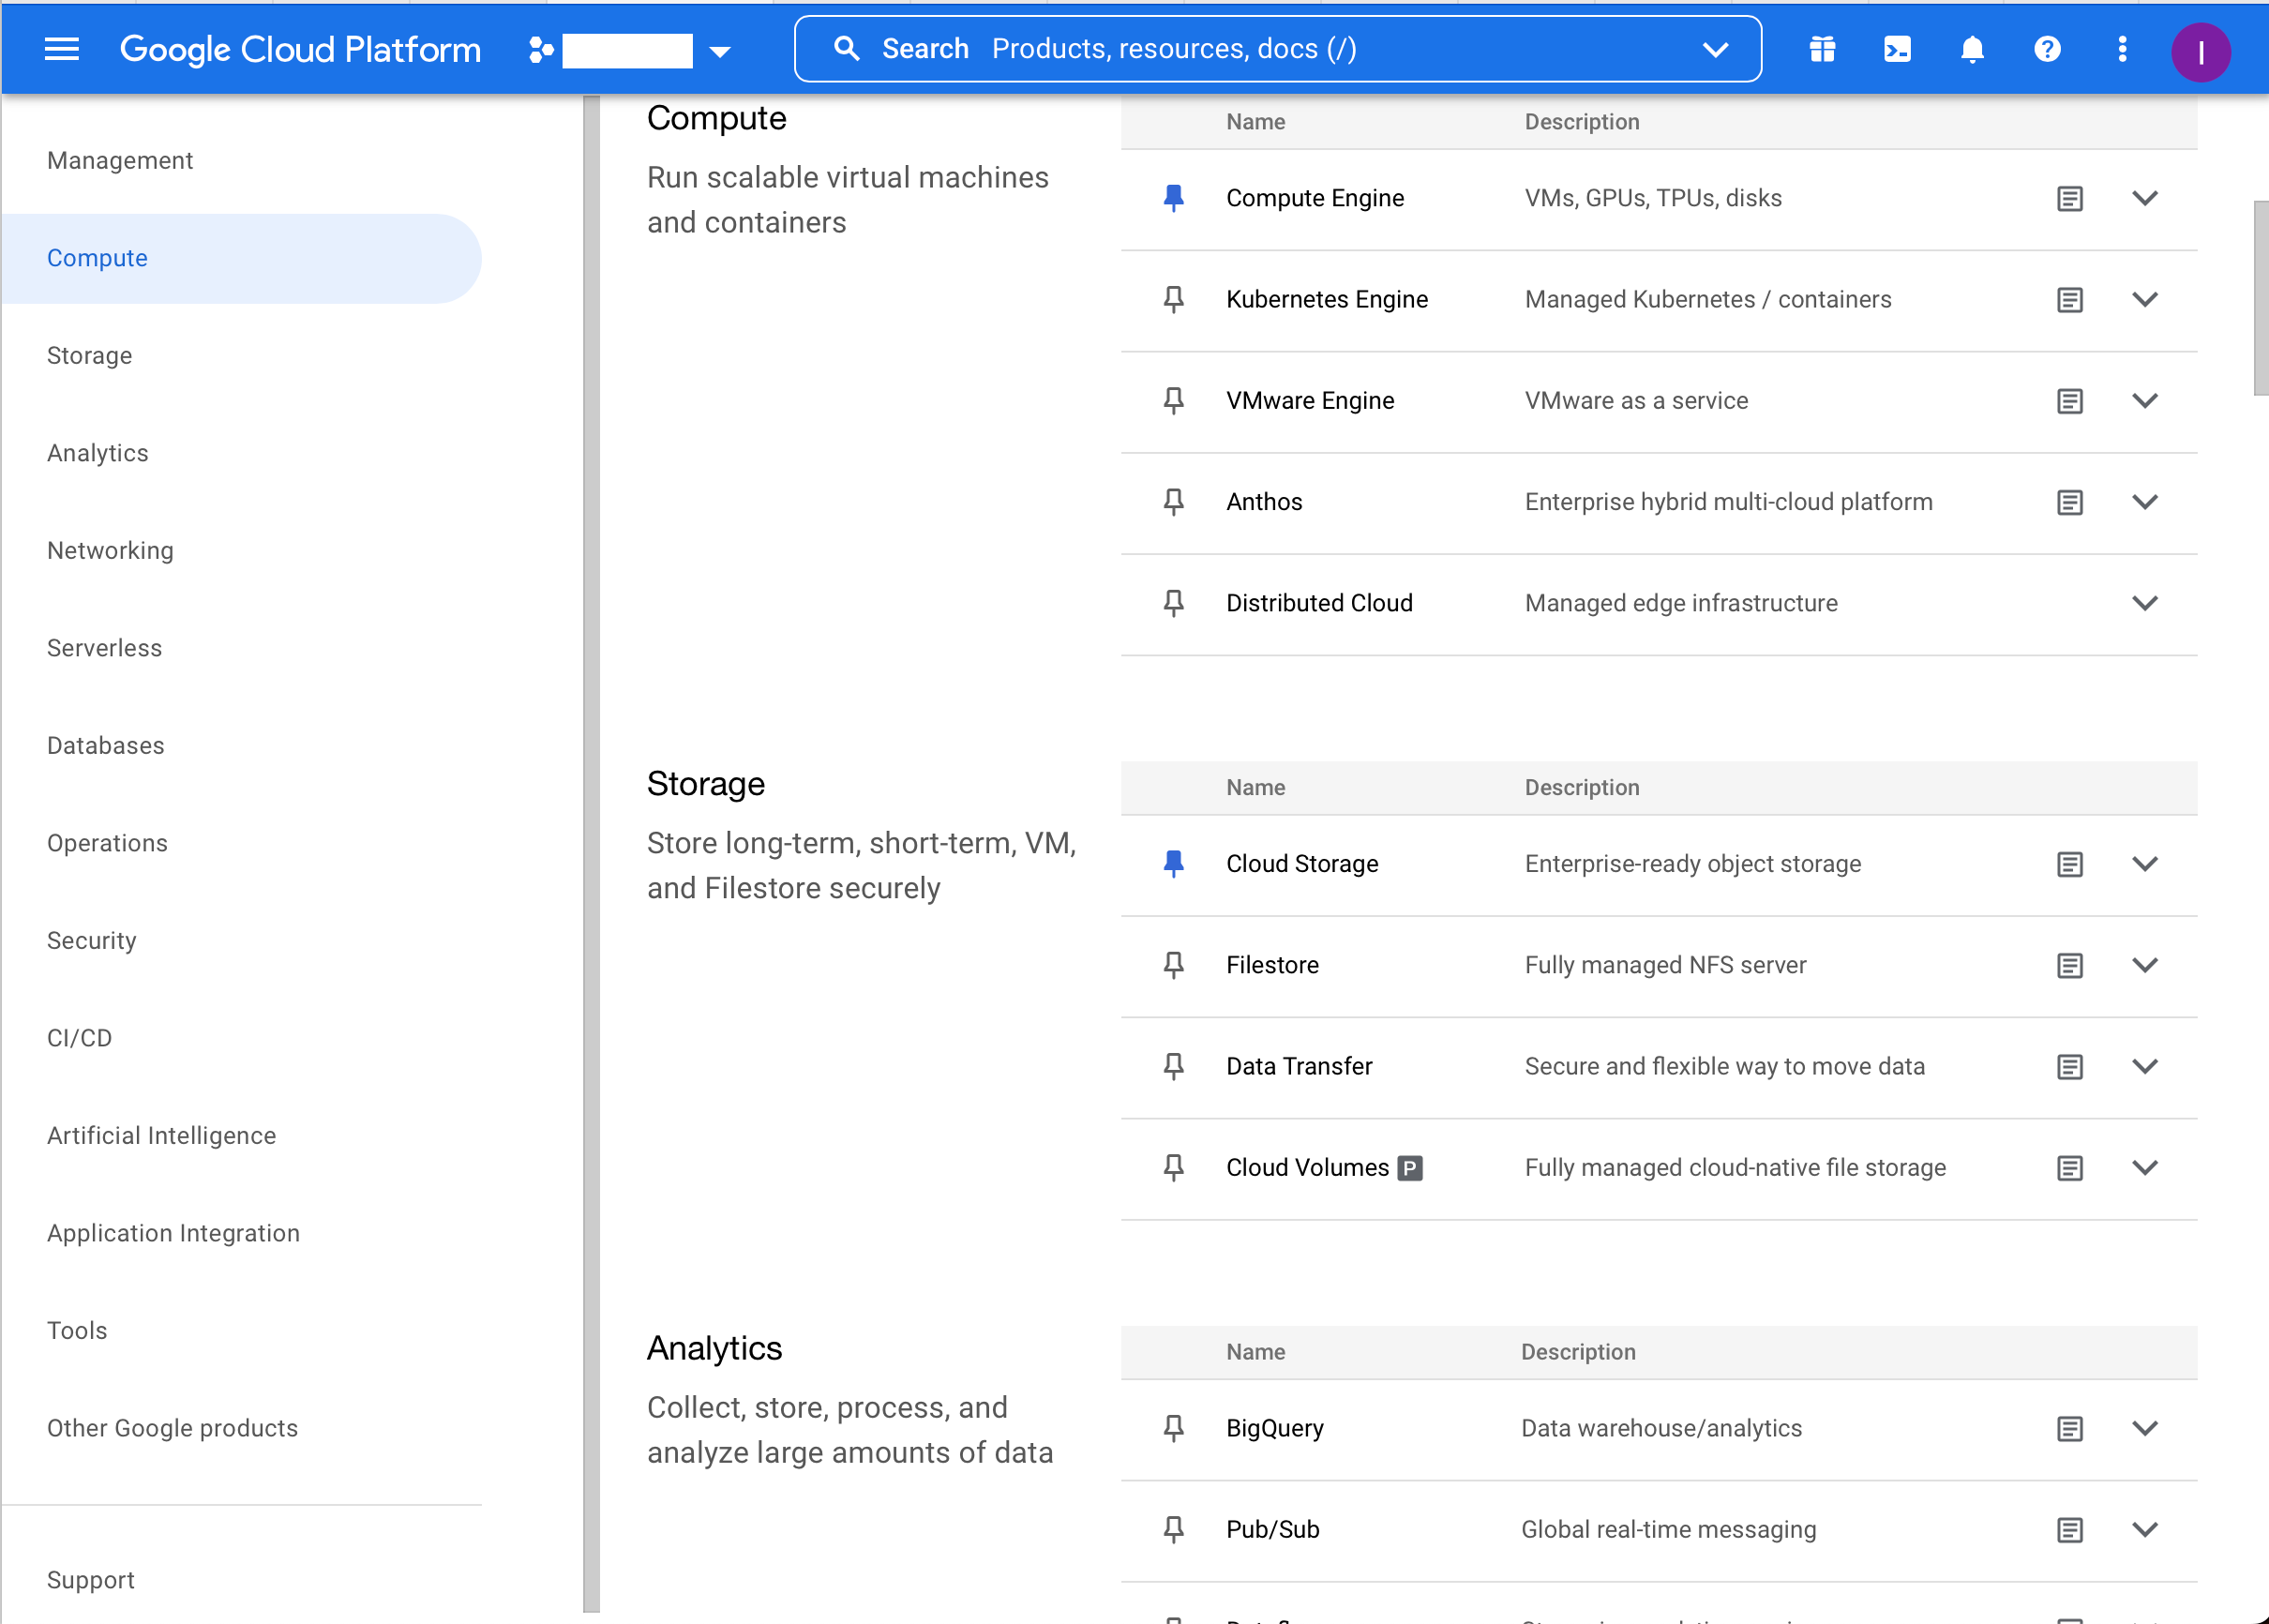Open Kubernetes Engine documentation icon
This screenshot has width=2269, height=1624.
2069,300
